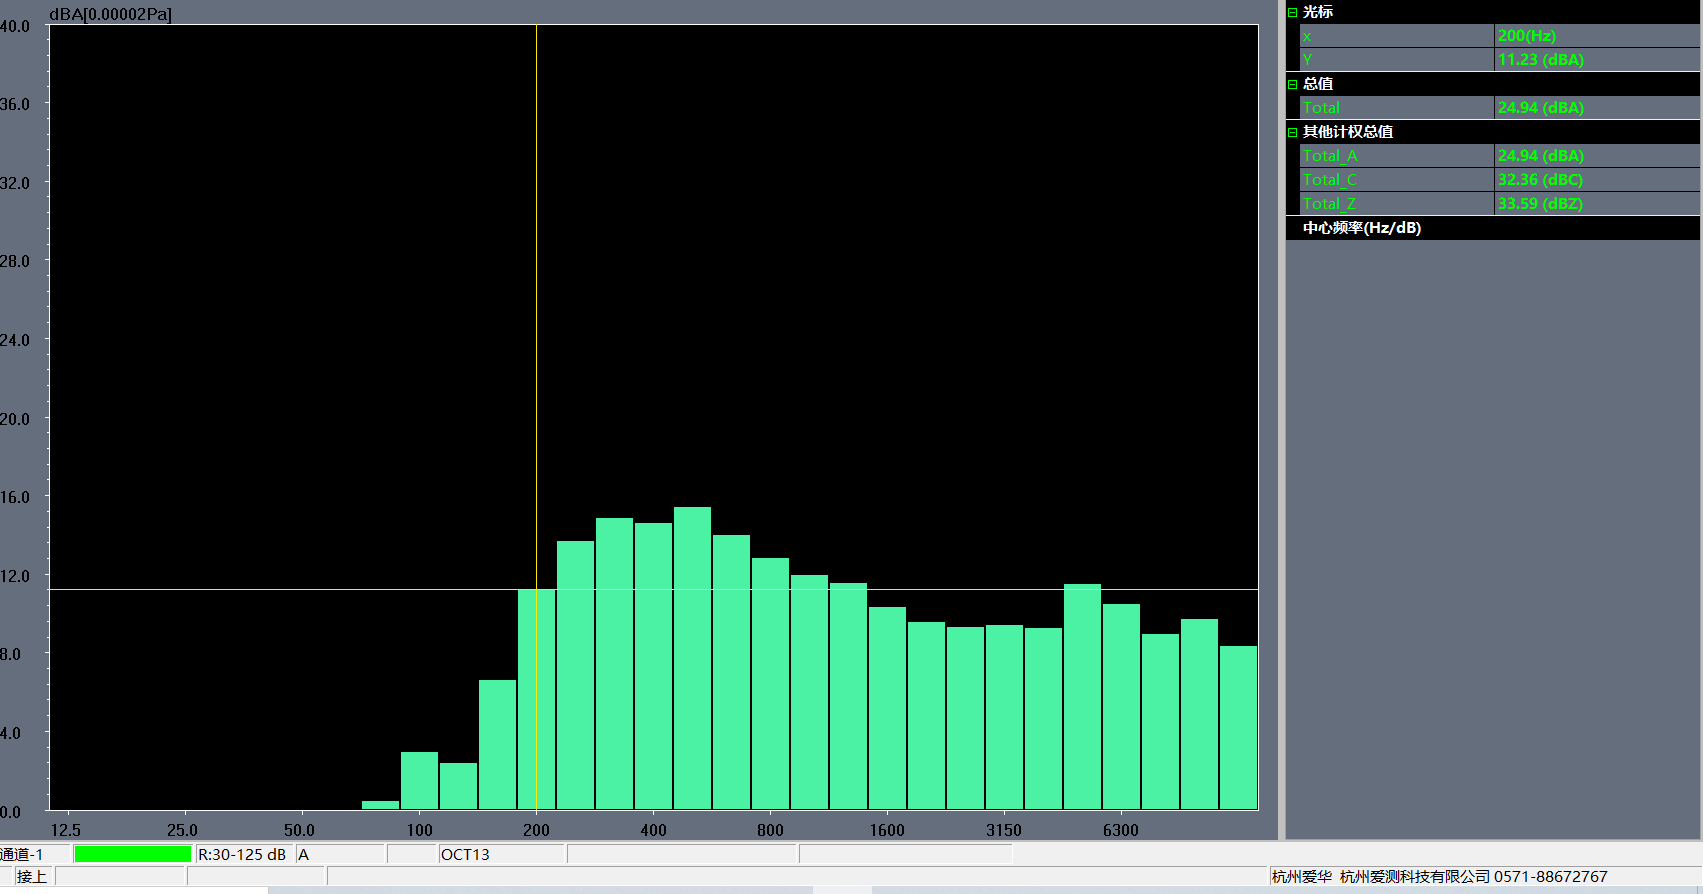This screenshot has height=894, width=1703.
Task: Click the 接上 connection status cell
Action: coord(32,876)
